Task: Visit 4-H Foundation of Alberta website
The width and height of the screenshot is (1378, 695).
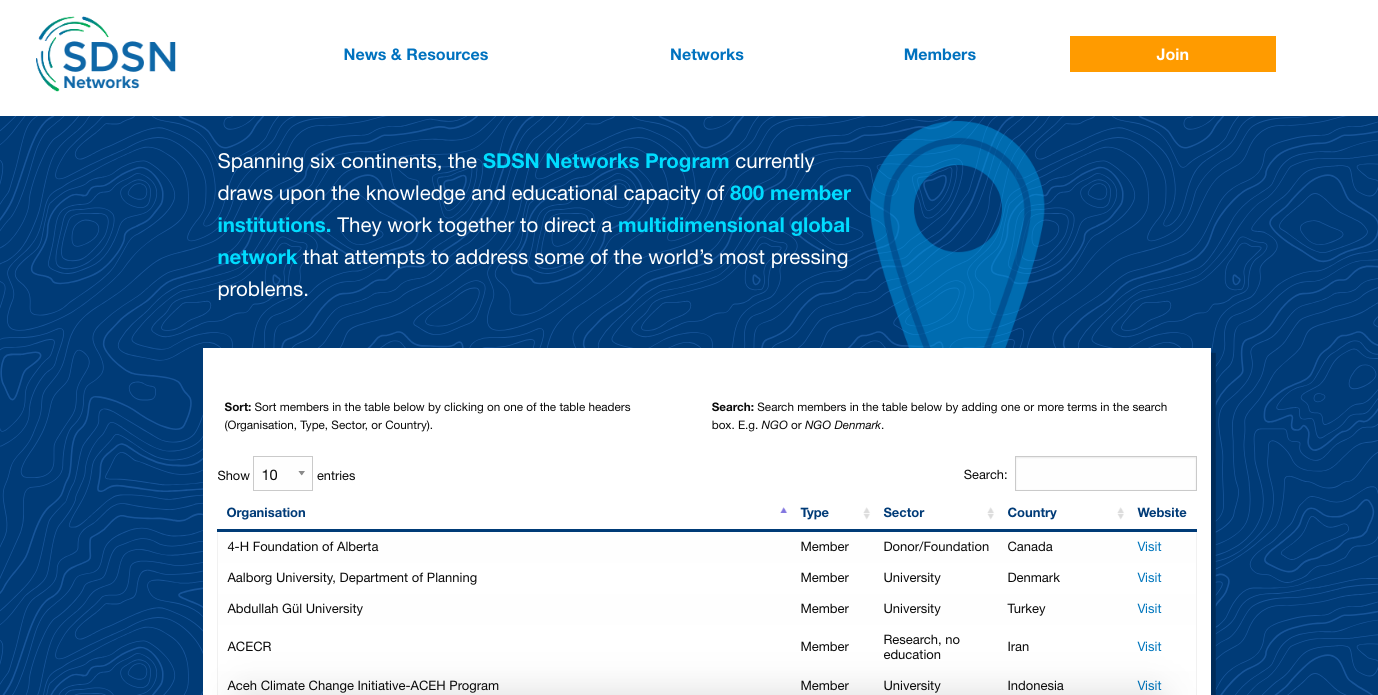Action: (x=1149, y=547)
